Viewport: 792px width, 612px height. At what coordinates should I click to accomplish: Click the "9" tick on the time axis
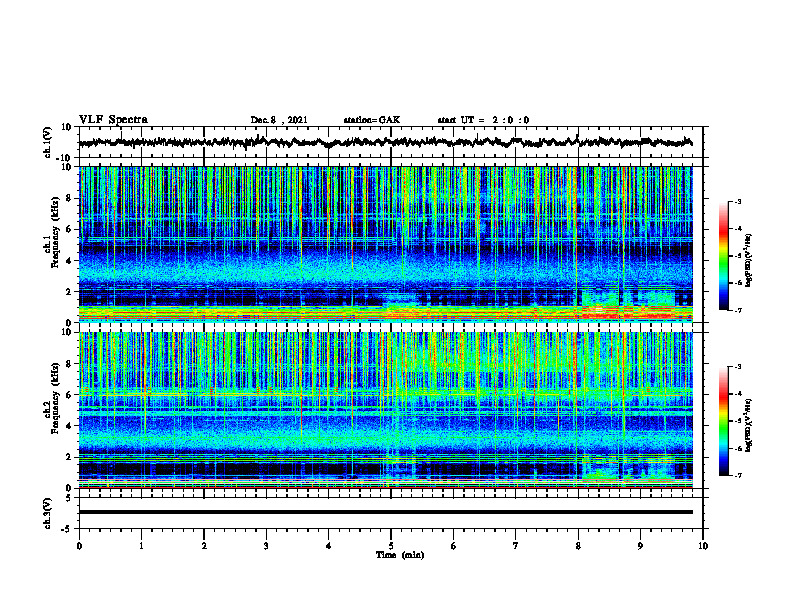640,546
